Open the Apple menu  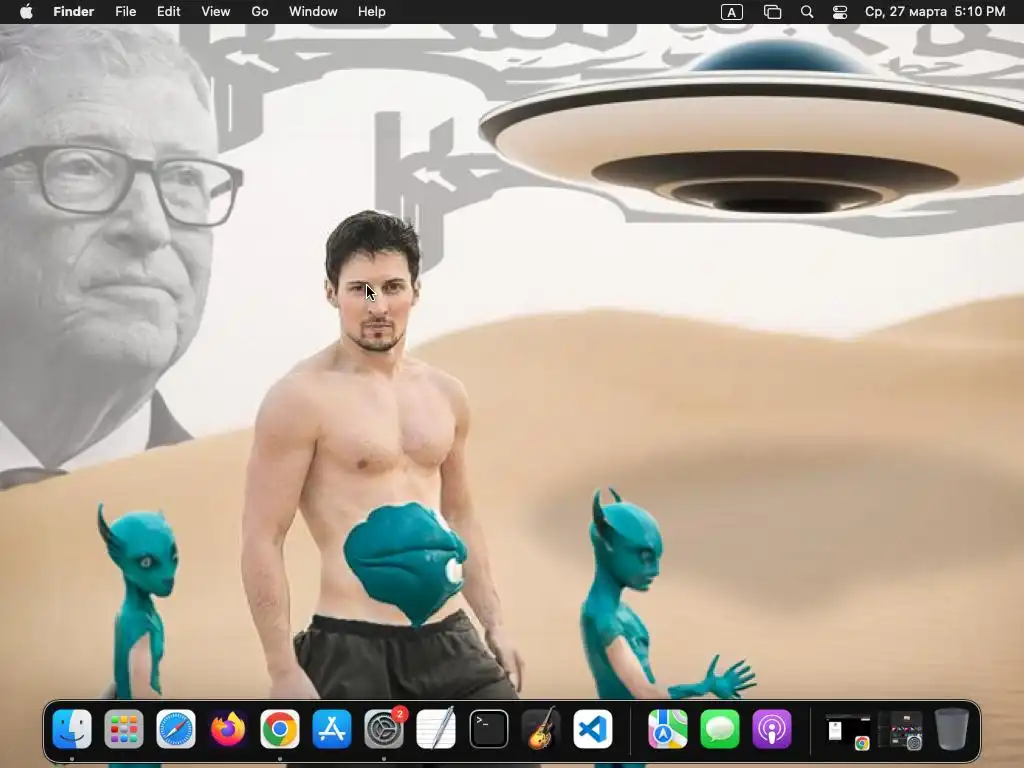[26, 12]
